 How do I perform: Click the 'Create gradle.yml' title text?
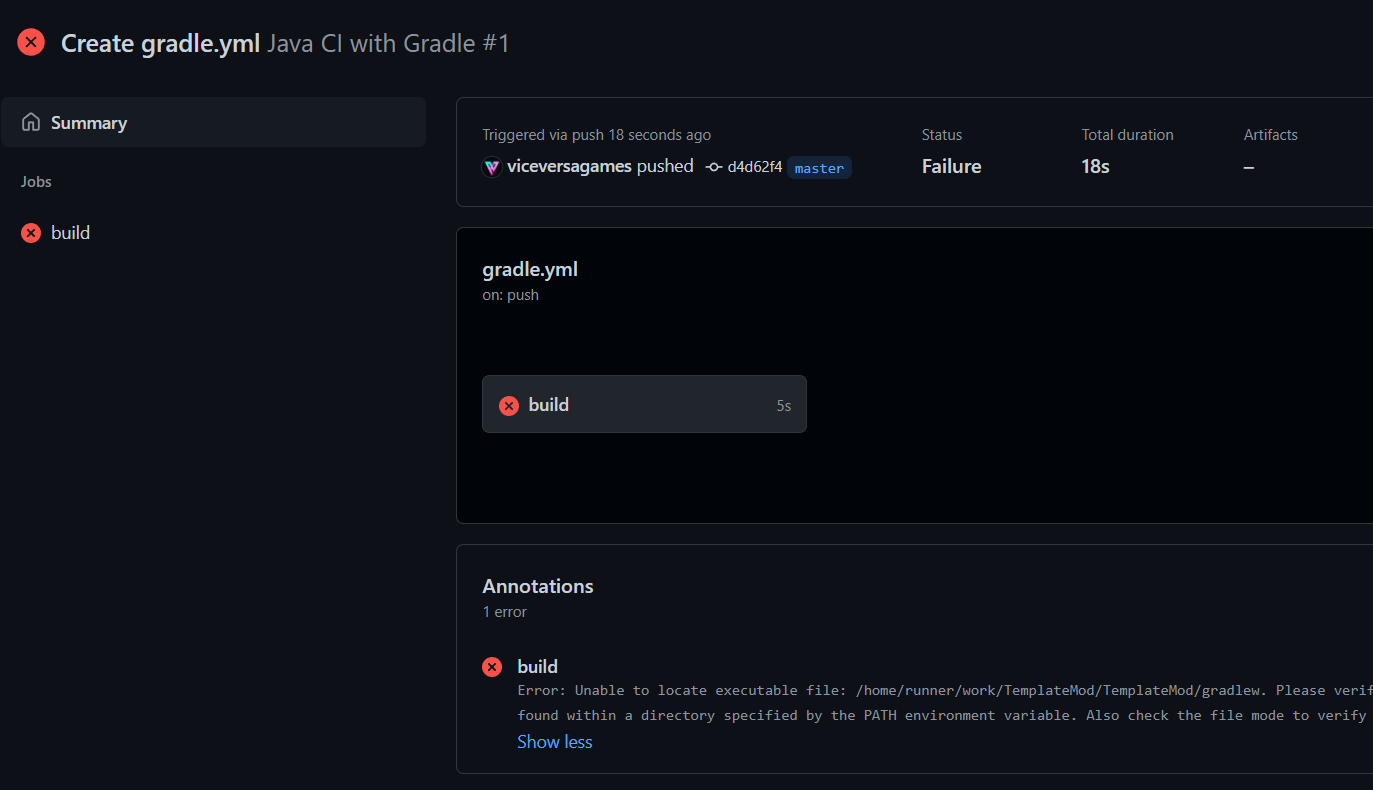[161, 43]
